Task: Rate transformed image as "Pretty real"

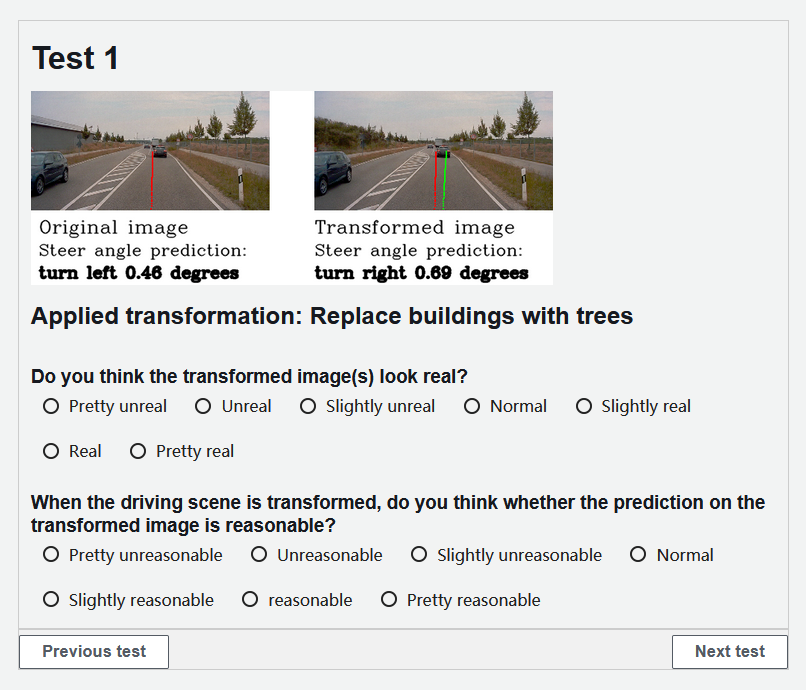Action: coord(138,452)
